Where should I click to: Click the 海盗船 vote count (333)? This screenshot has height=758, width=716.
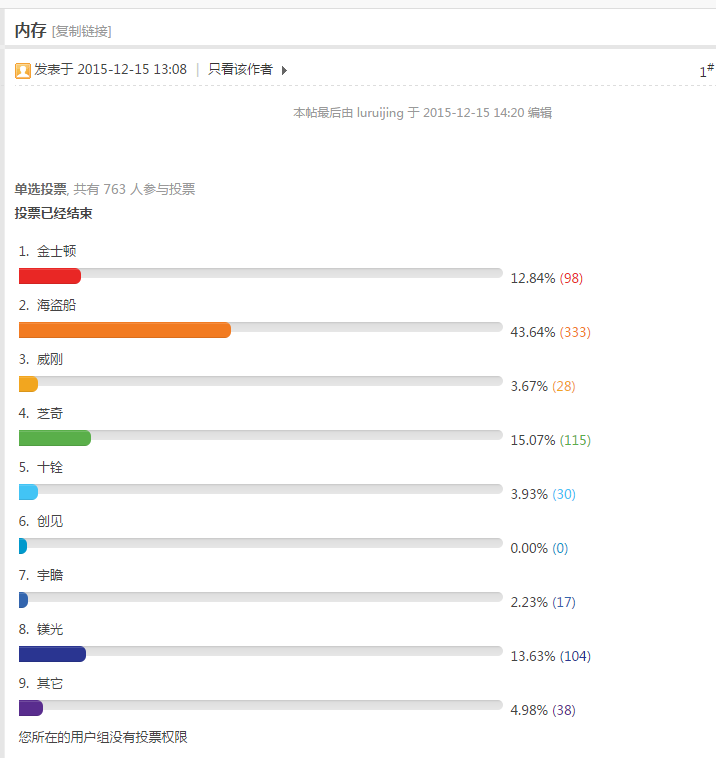pos(575,332)
